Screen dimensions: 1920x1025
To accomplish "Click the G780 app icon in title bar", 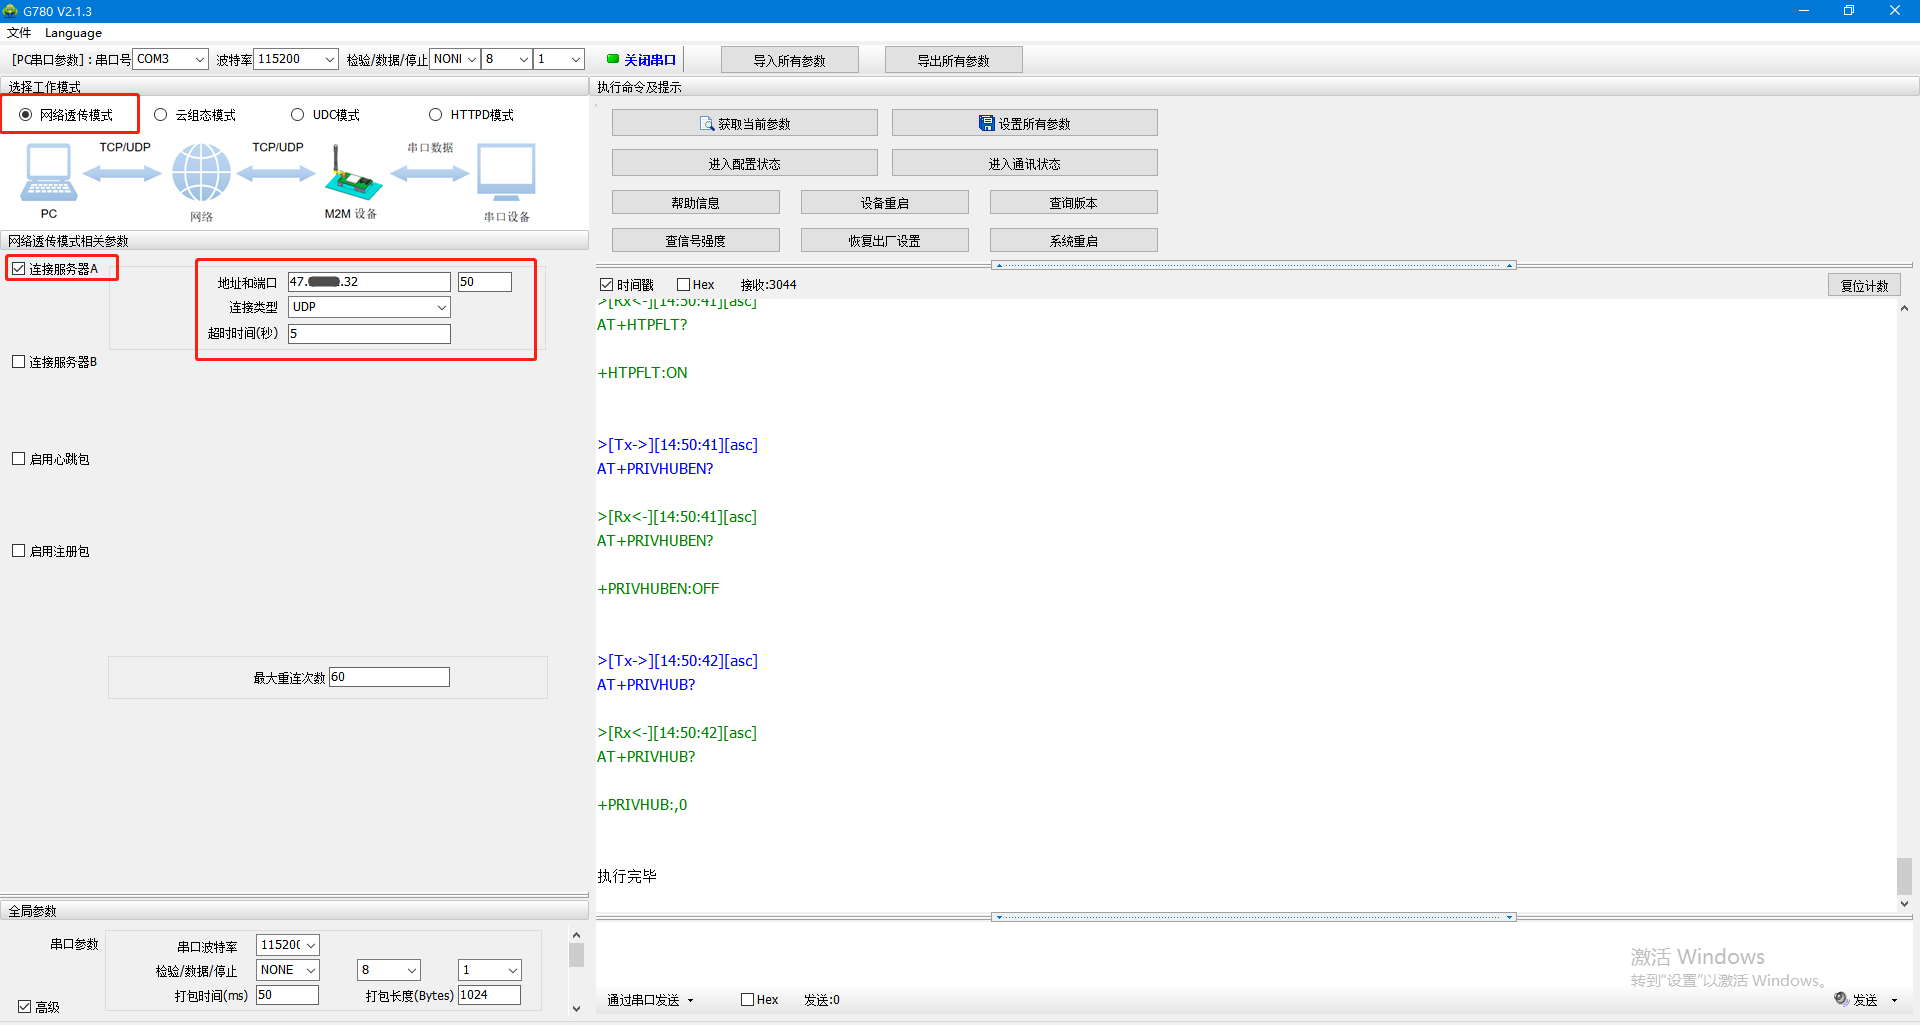I will click(11, 11).
